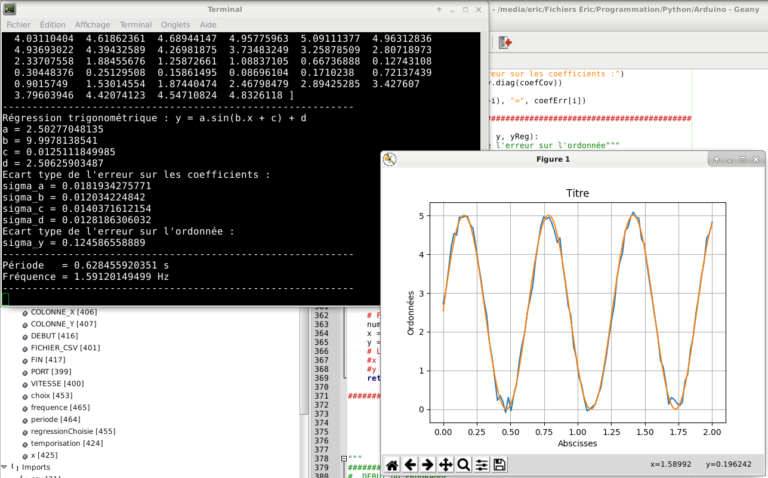Open the Configure subplots dialog
The image size is (768, 478).
point(482,464)
